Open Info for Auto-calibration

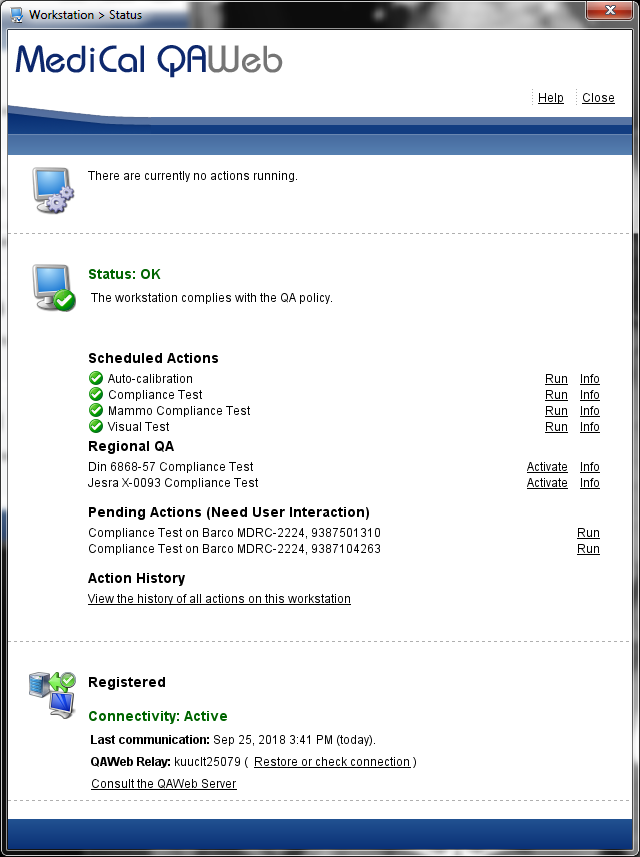[x=590, y=379]
